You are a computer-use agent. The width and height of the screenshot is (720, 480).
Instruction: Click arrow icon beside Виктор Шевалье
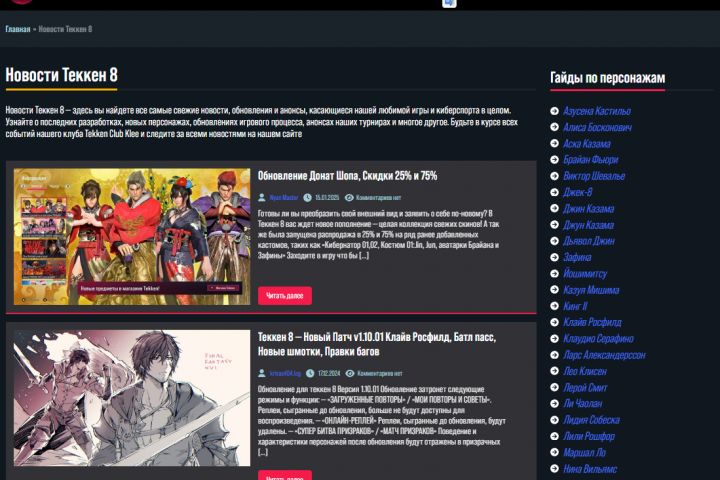pyautogui.click(x=554, y=176)
